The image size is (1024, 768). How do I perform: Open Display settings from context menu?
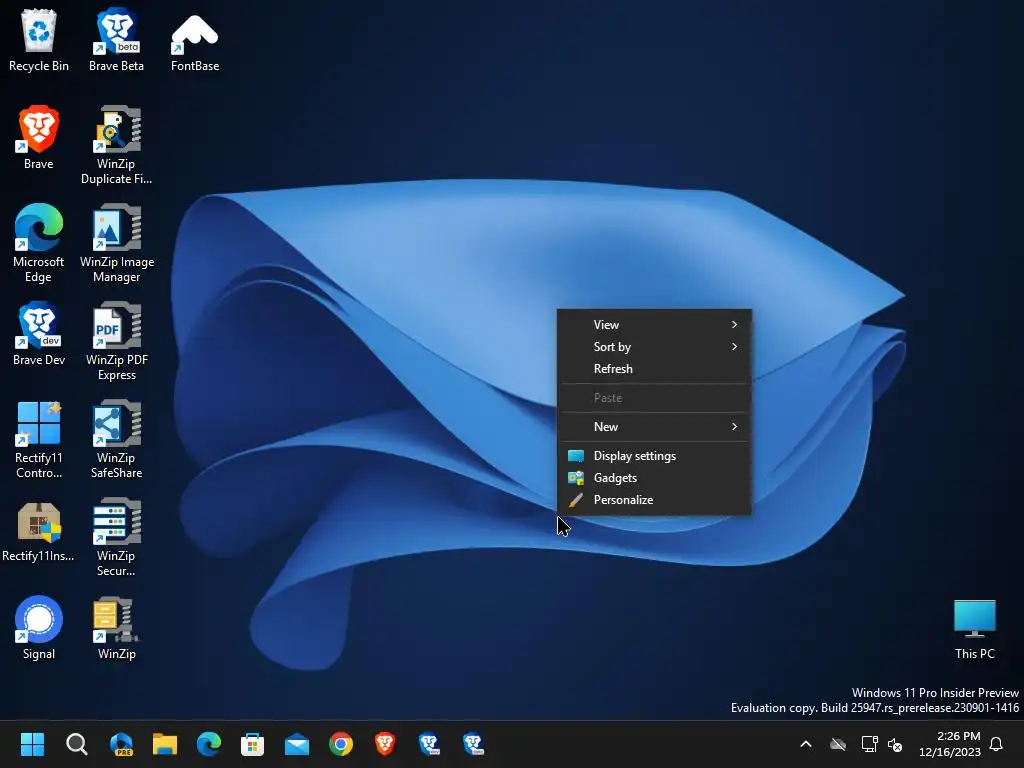click(654, 456)
